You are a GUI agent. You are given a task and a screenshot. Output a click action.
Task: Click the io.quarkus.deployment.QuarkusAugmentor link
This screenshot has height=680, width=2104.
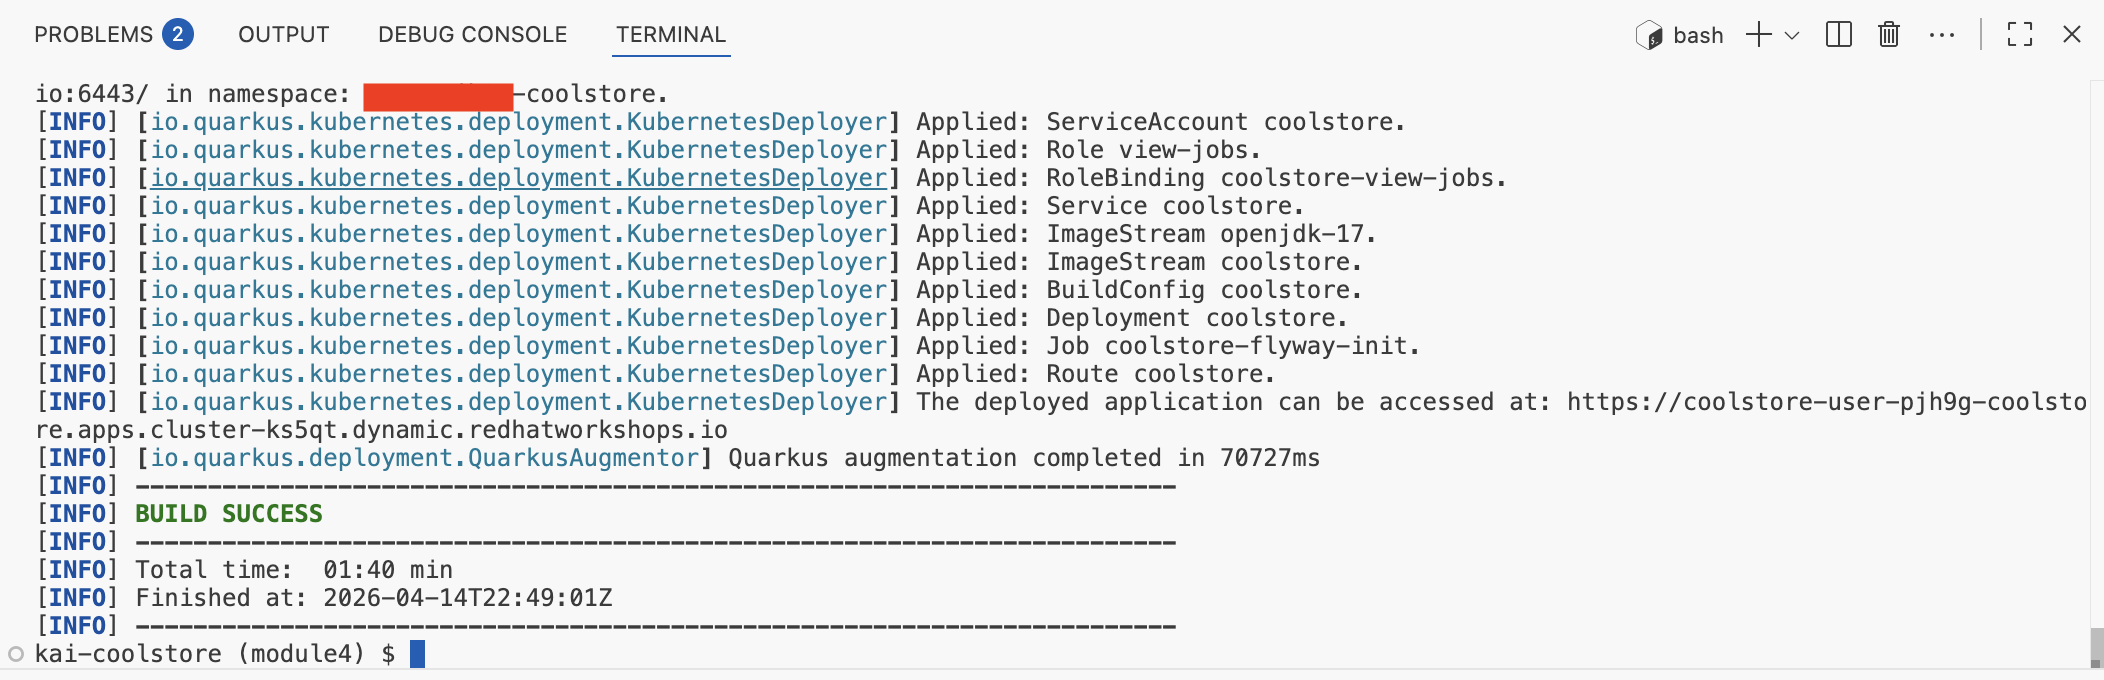[424, 458]
